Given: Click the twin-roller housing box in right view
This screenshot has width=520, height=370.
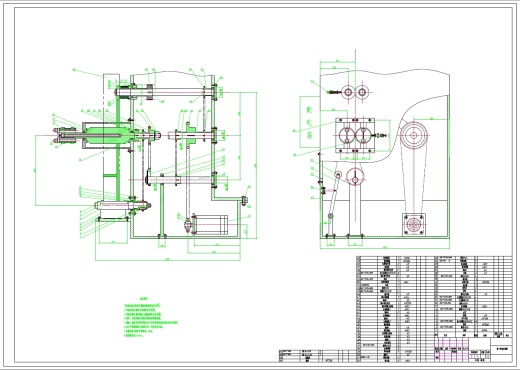Looking at the screenshot, I should click(x=355, y=135).
